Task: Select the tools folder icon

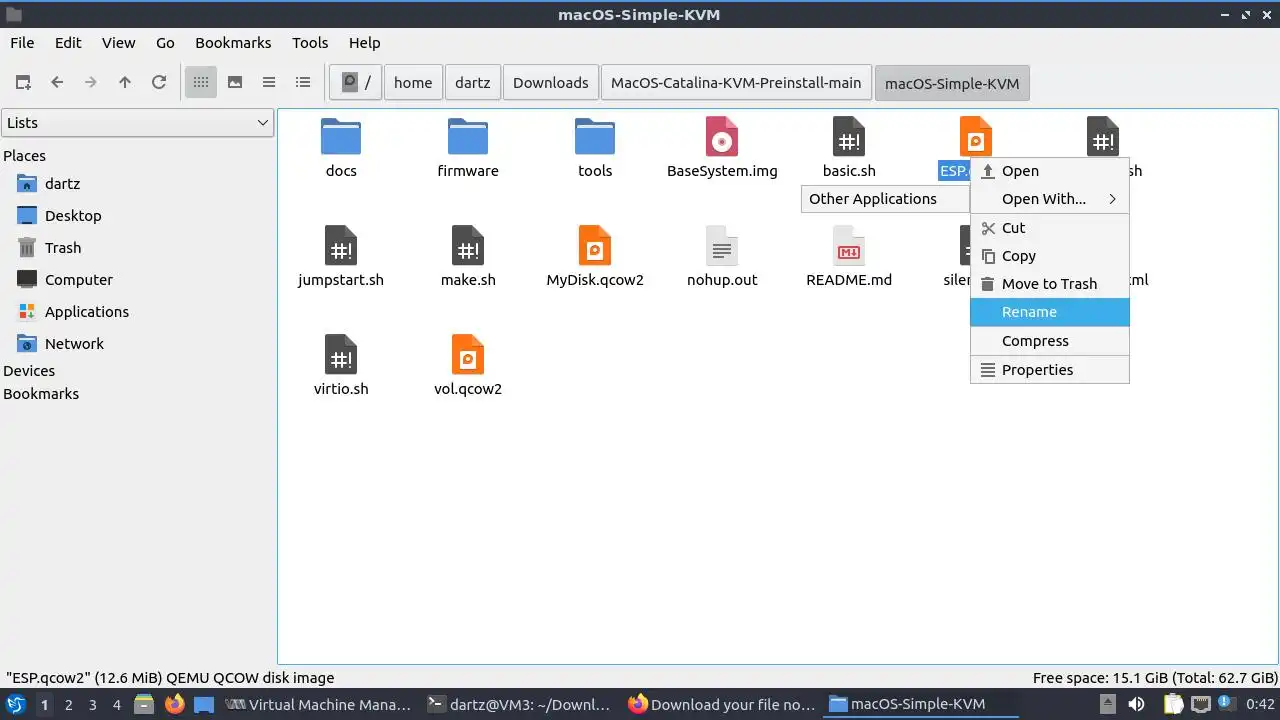Action: pyautogui.click(x=595, y=137)
